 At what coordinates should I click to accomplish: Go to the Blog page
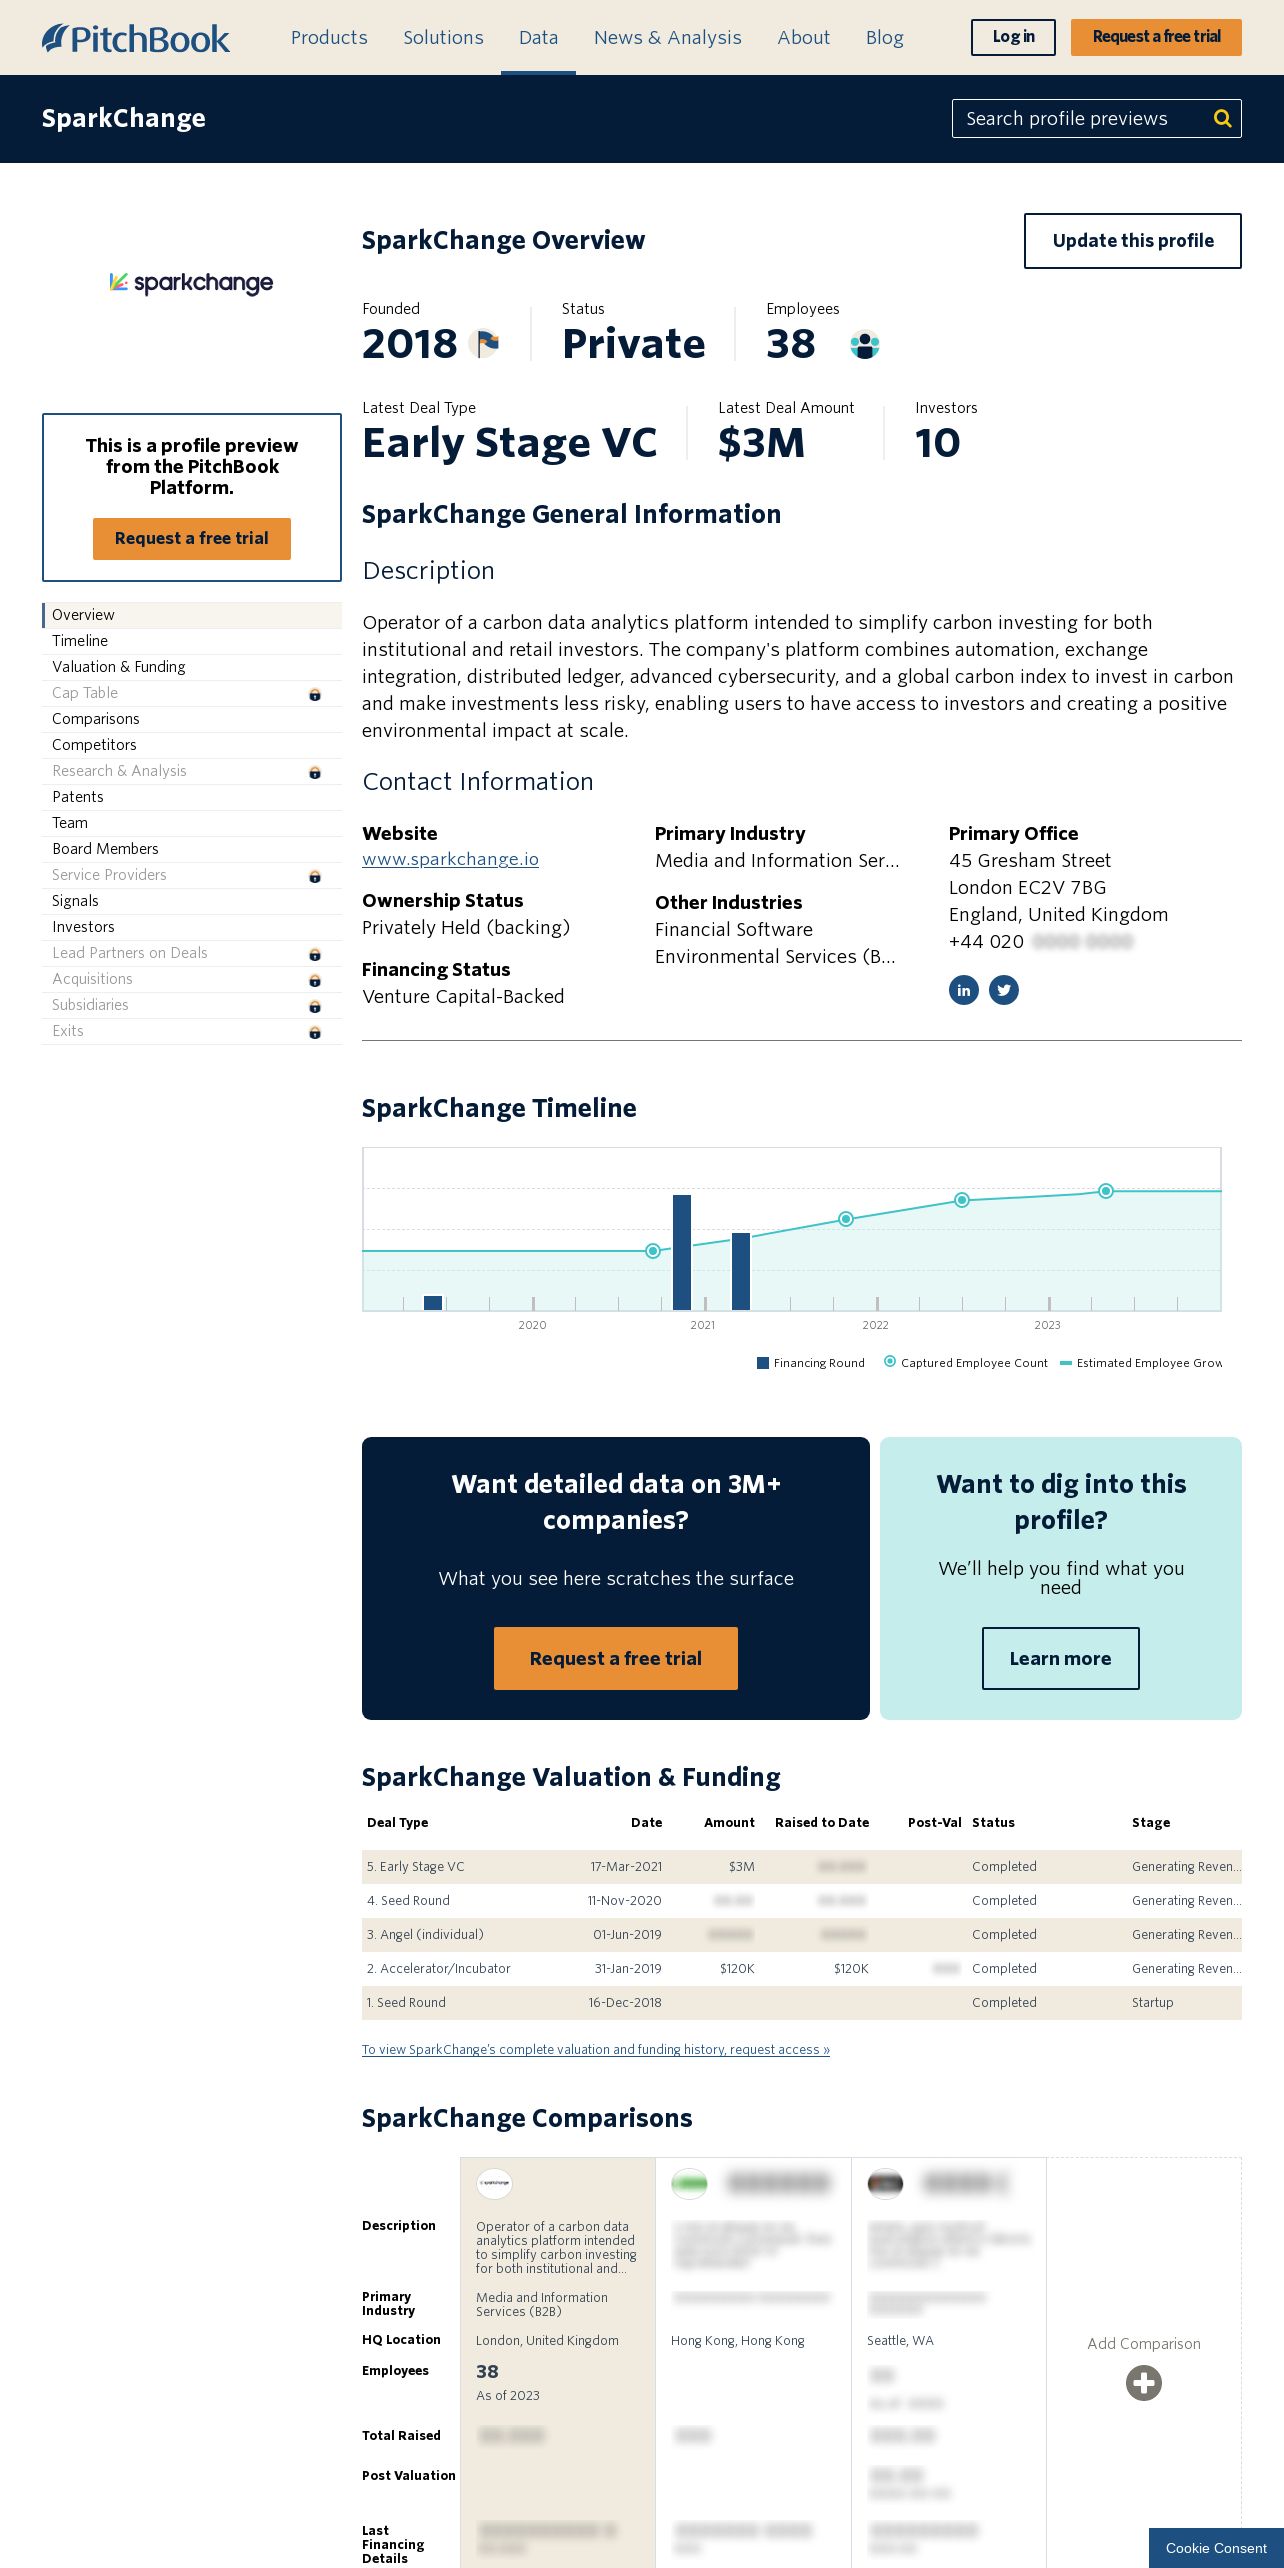tap(884, 38)
